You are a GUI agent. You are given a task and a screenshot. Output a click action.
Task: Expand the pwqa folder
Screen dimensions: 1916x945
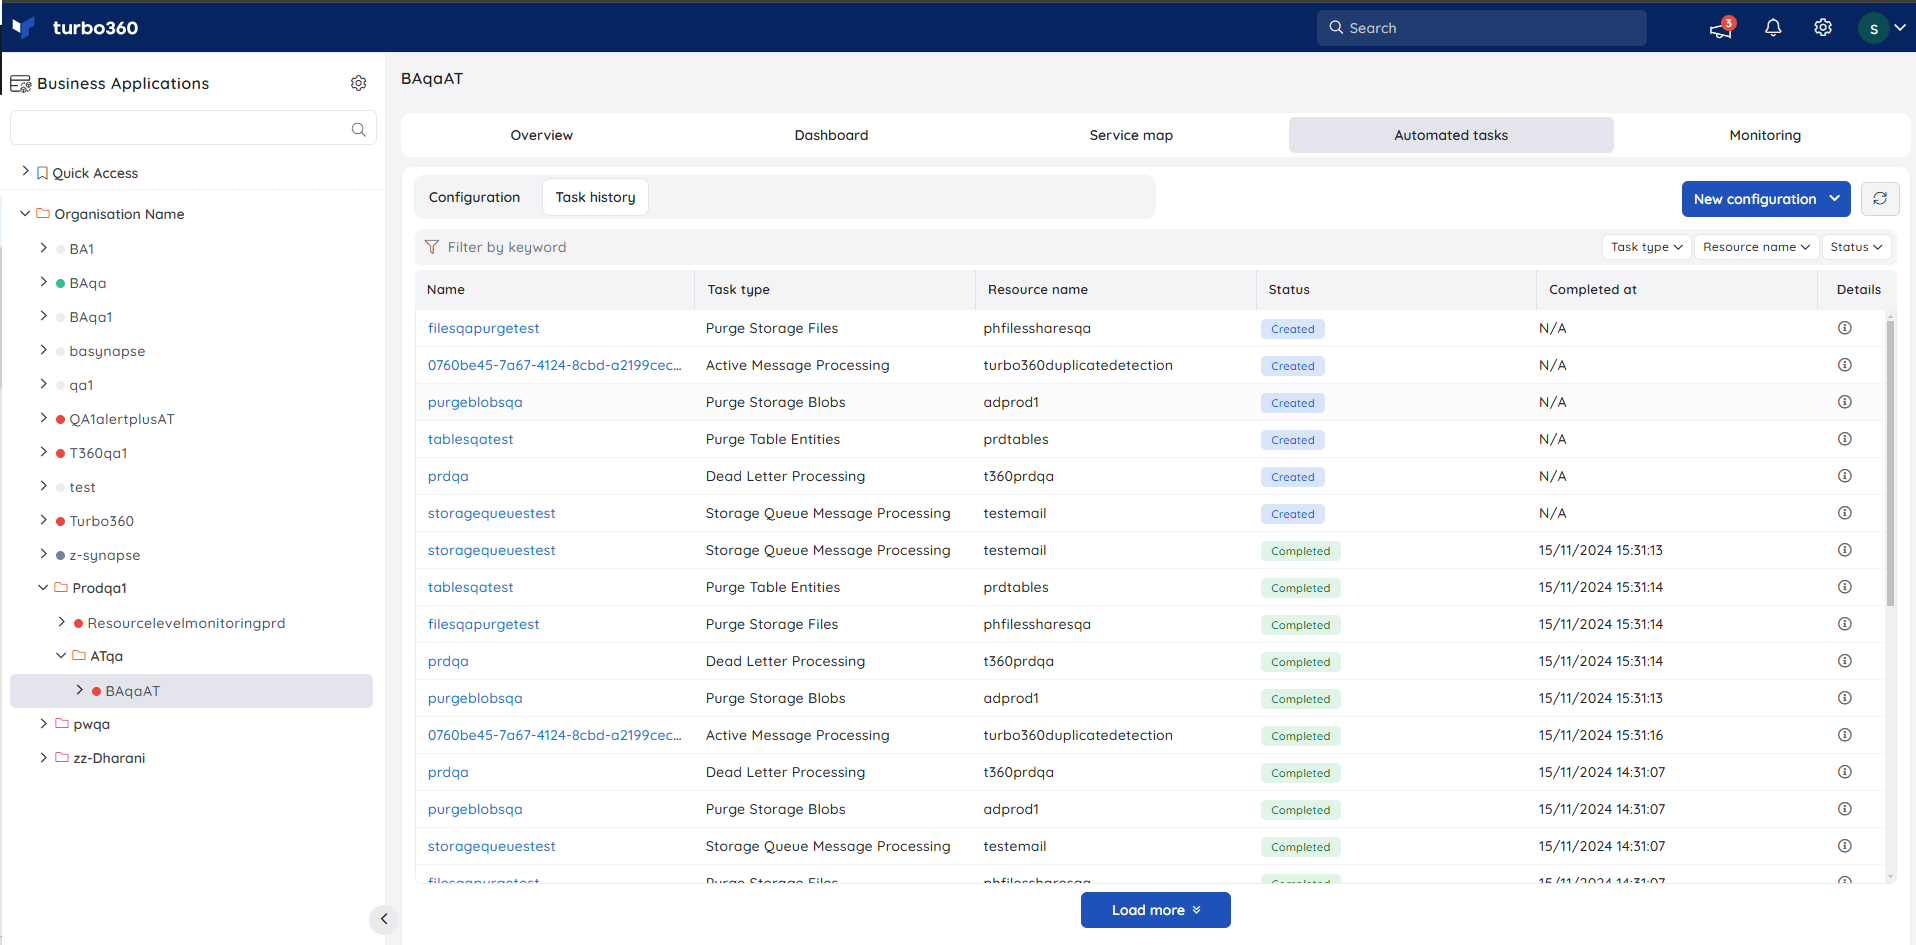43,723
